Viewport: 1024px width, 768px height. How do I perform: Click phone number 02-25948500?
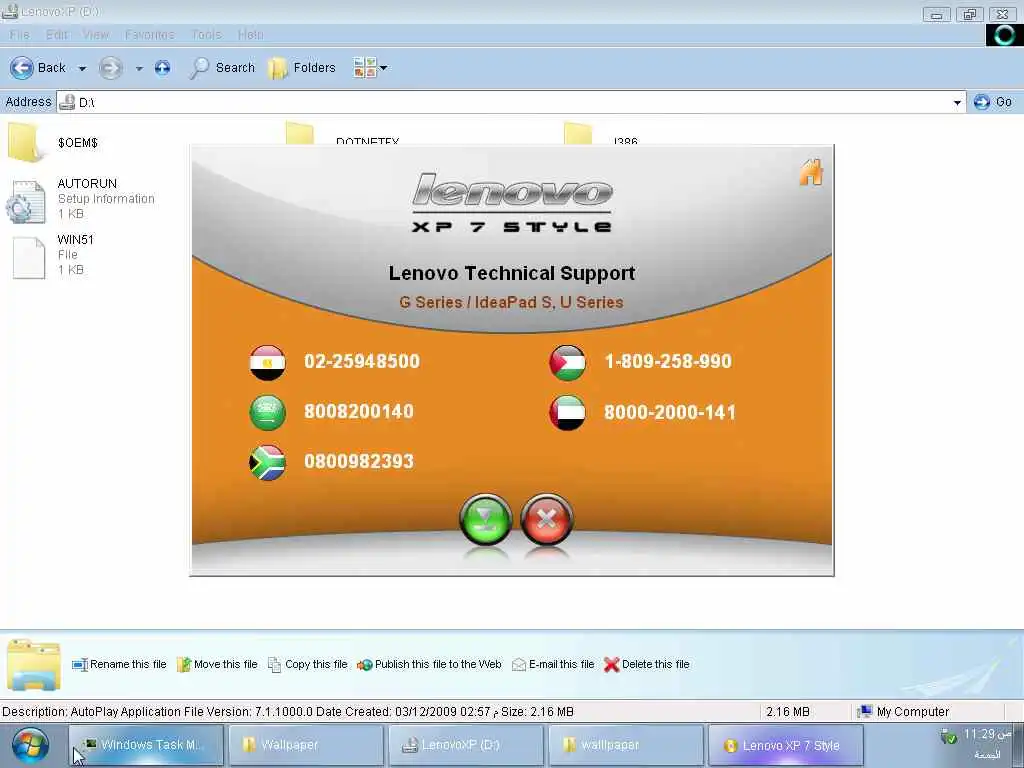click(x=362, y=362)
